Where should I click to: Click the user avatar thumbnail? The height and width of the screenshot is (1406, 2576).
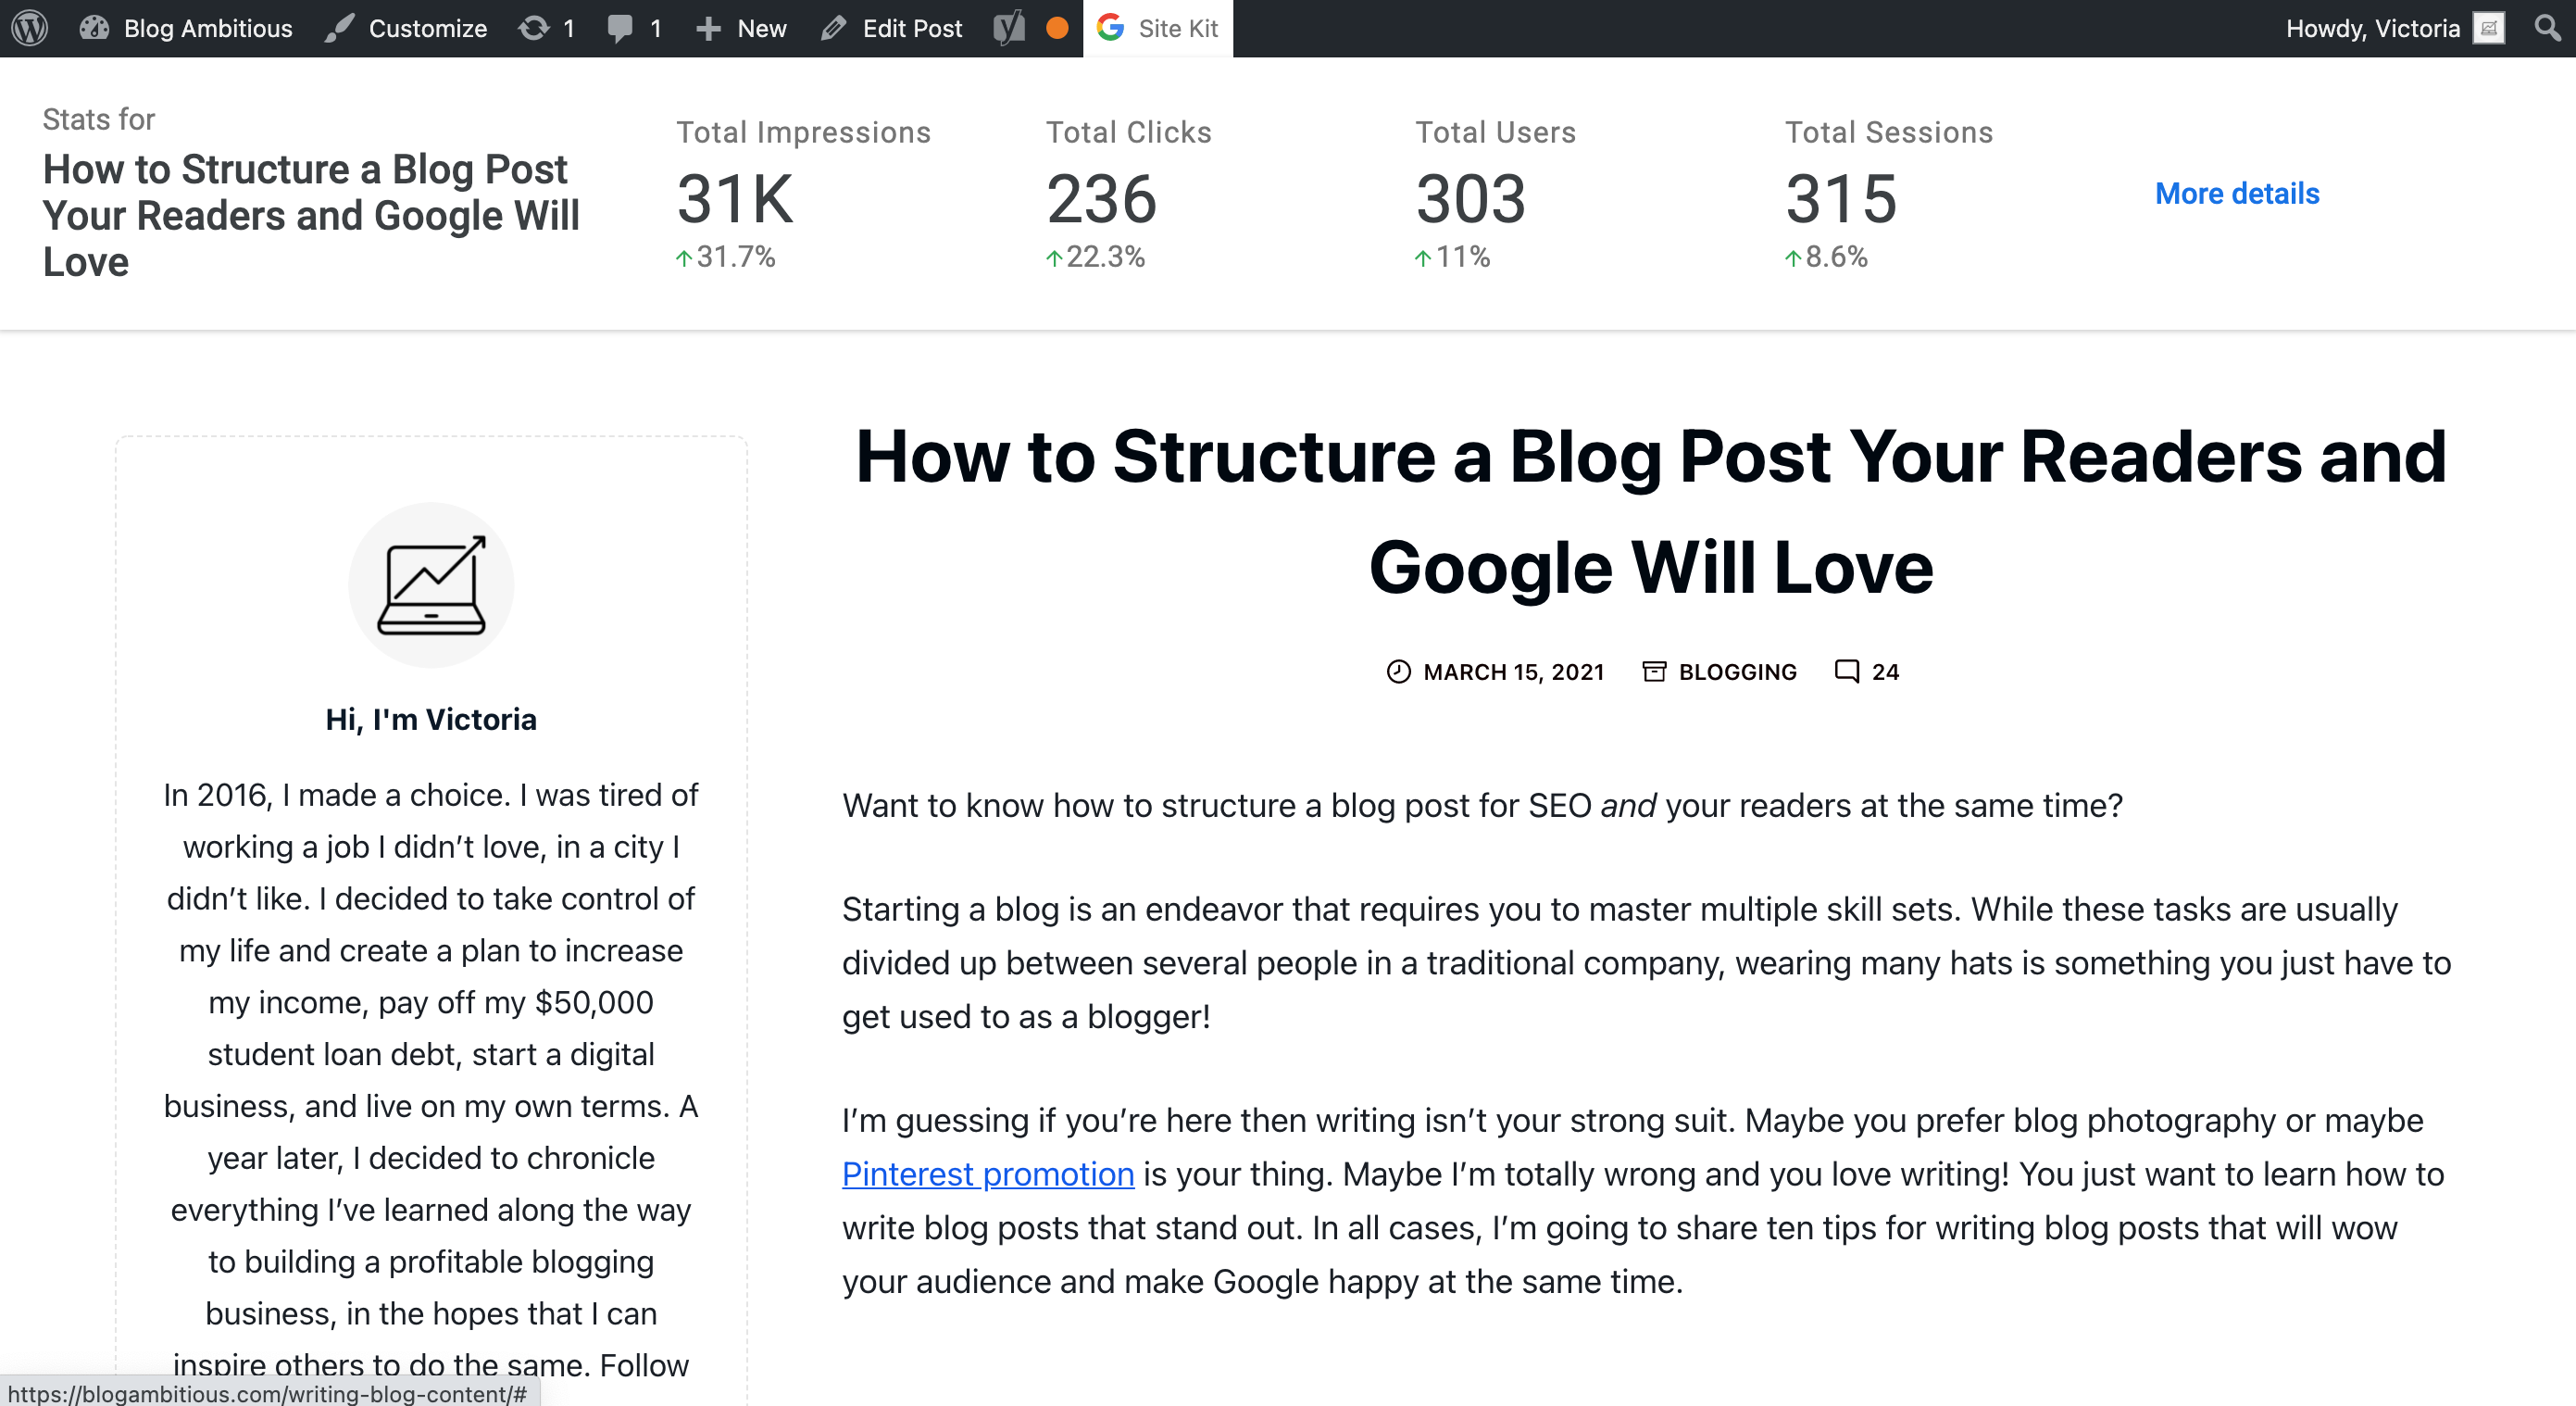2488,28
